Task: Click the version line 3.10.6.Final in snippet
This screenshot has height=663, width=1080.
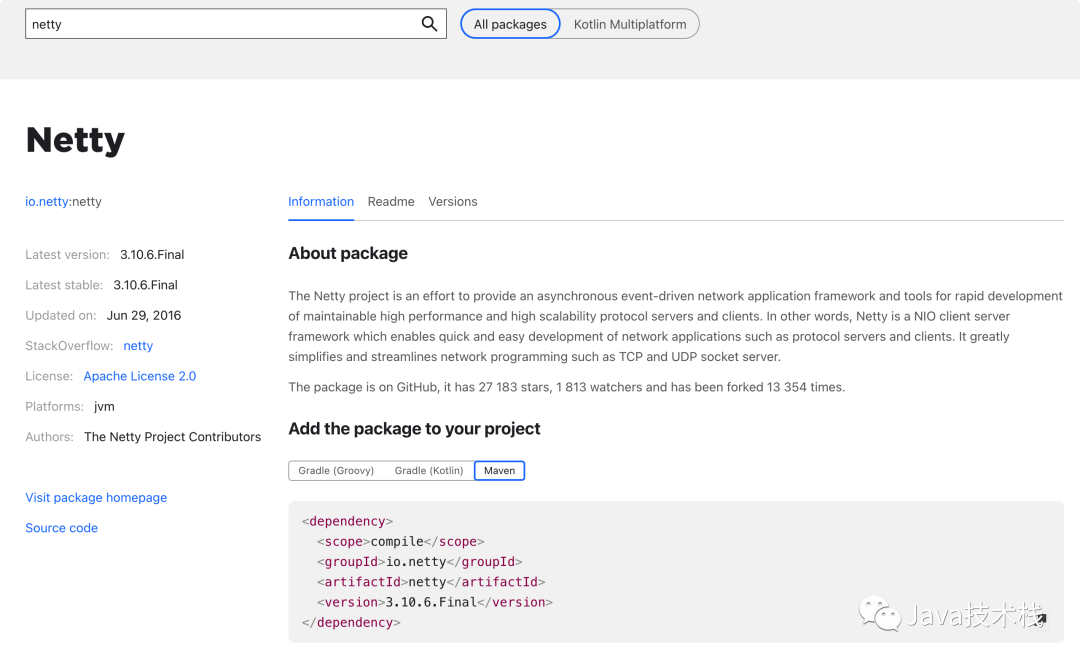Action: click(435, 602)
